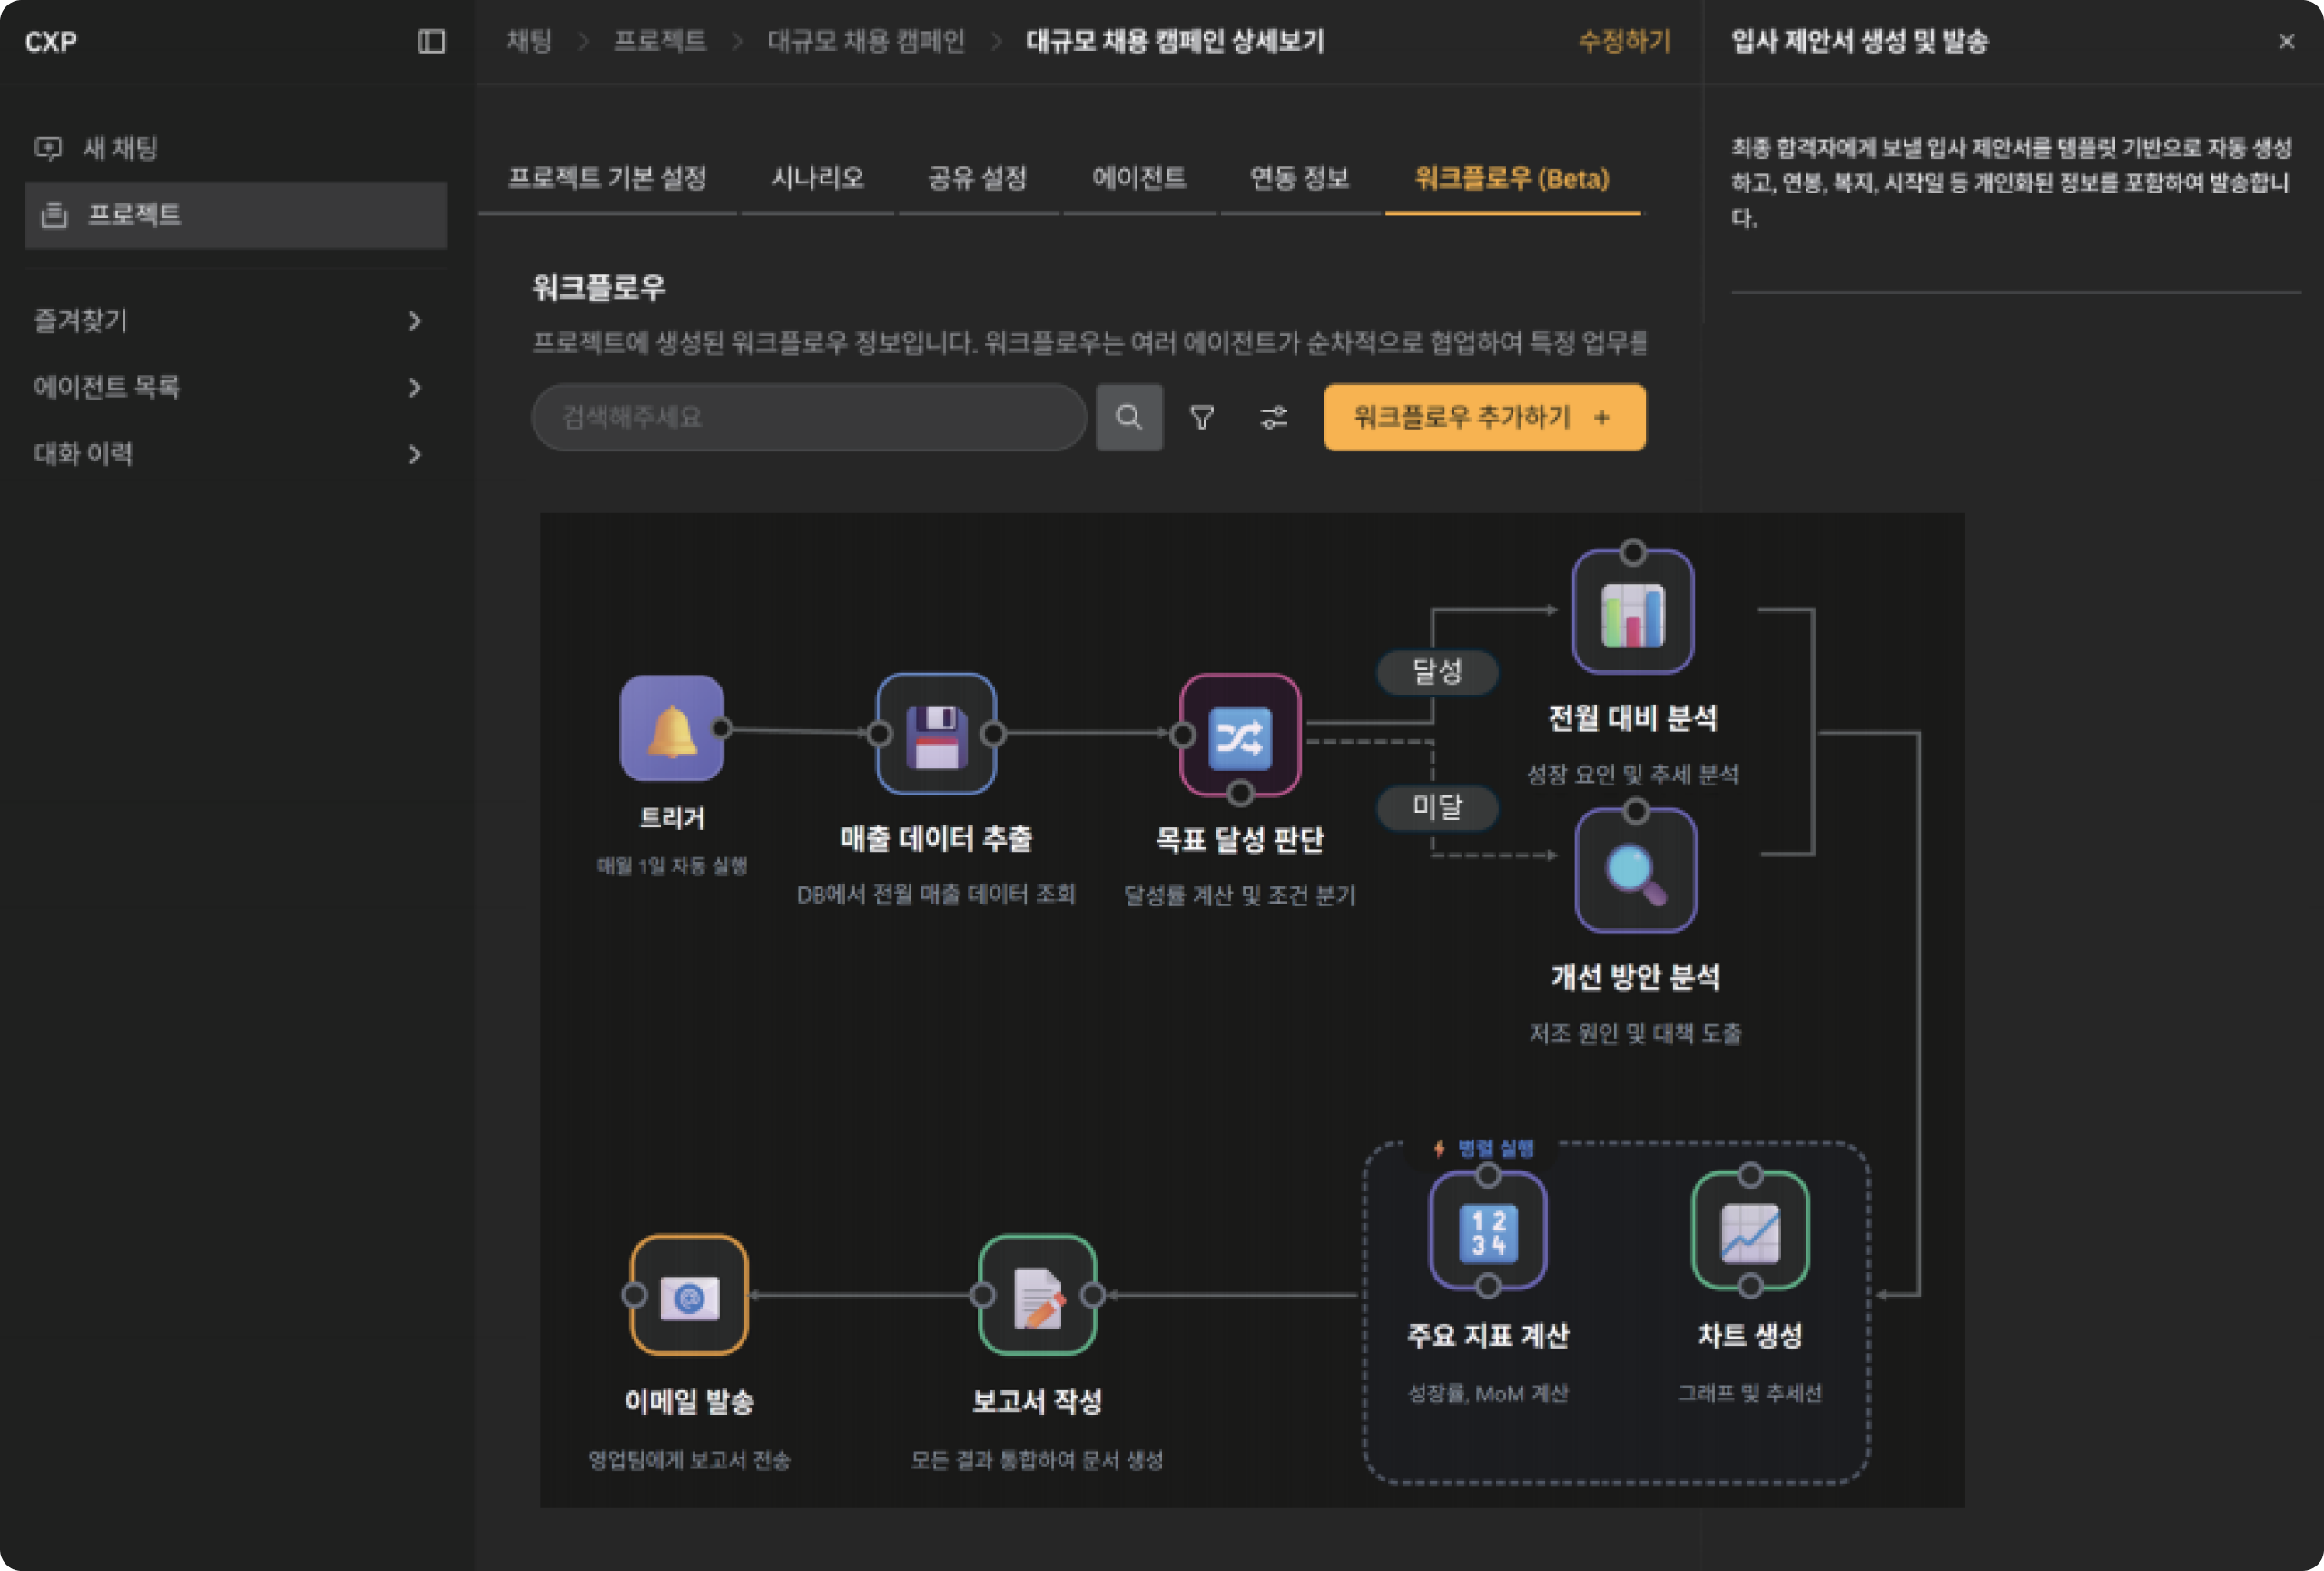Viewport: 2324px width, 1571px height.
Task: Click the 미달 branch label
Action: tap(1437, 807)
